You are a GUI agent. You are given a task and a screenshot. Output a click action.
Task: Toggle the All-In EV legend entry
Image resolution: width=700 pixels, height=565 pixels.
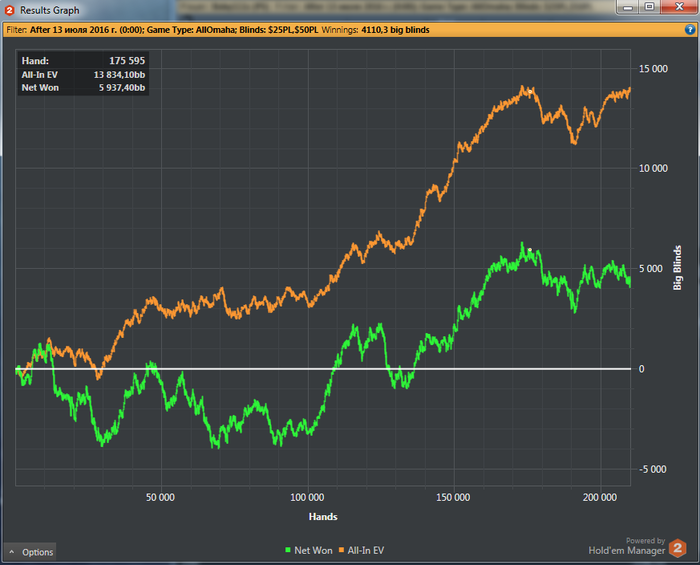point(361,551)
